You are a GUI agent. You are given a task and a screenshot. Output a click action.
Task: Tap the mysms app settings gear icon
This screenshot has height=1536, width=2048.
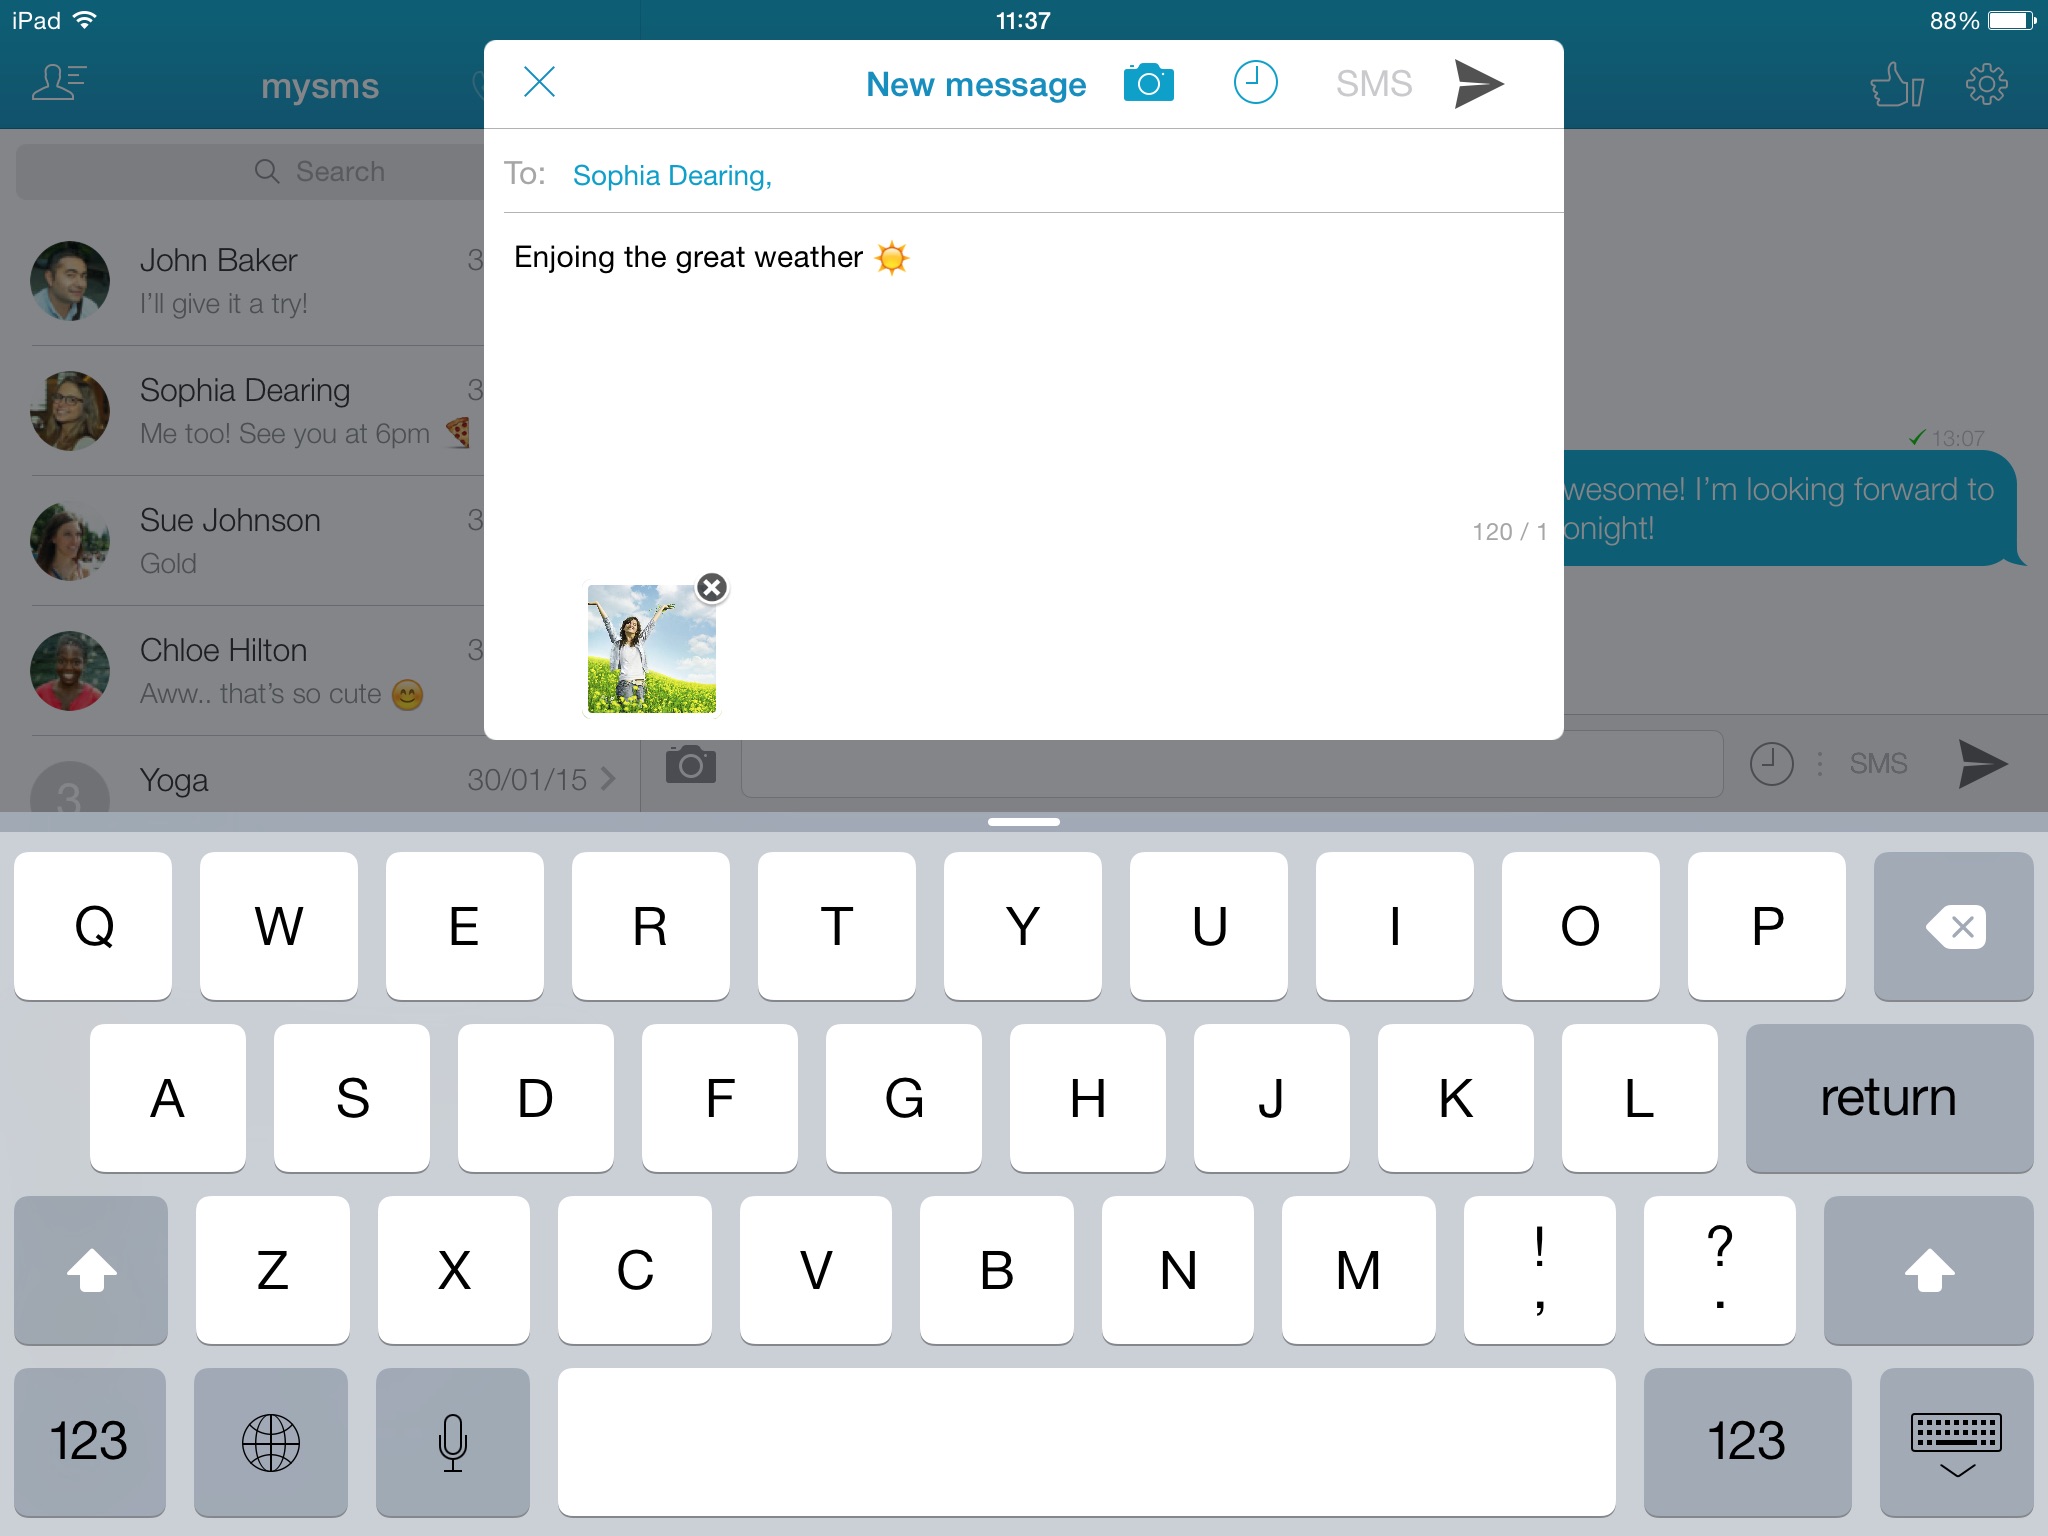[x=1985, y=86]
